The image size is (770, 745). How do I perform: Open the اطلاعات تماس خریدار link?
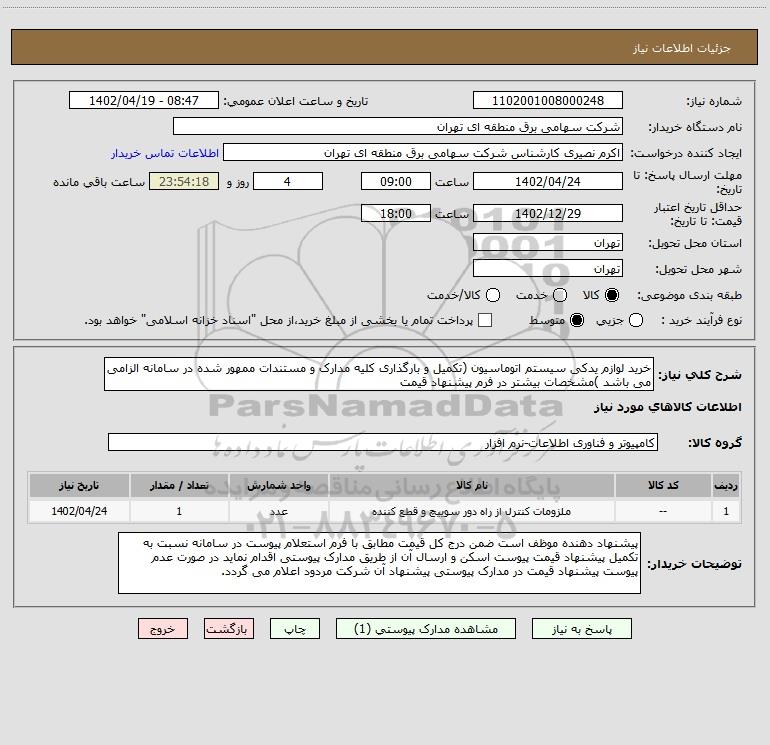click(x=165, y=153)
